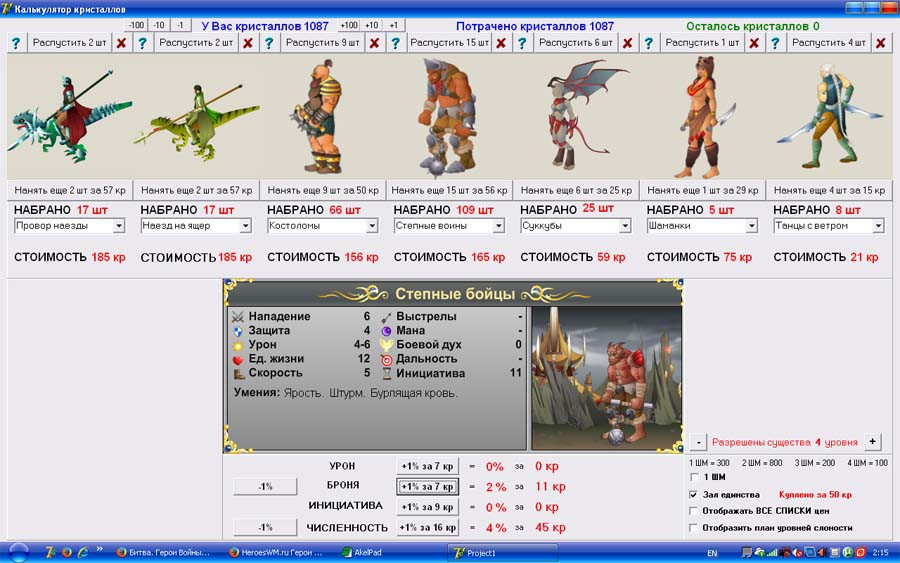Click EN language indicator in taskbar
The width and height of the screenshot is (900, 563).
[x=712, y=553]
